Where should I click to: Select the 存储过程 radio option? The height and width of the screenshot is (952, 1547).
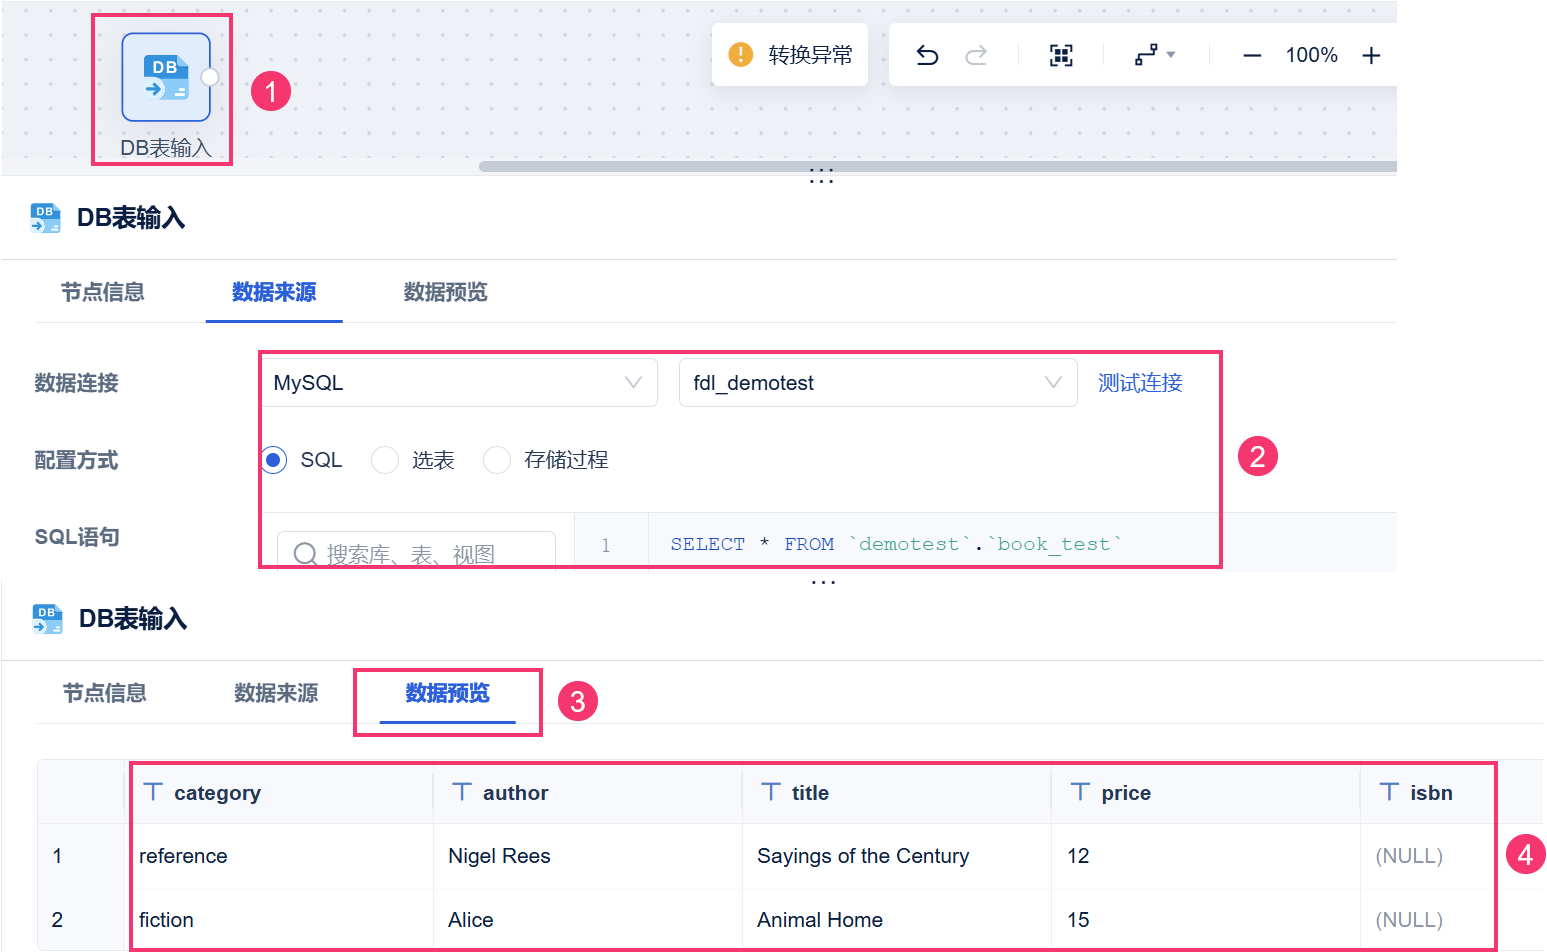pos(497,460)
